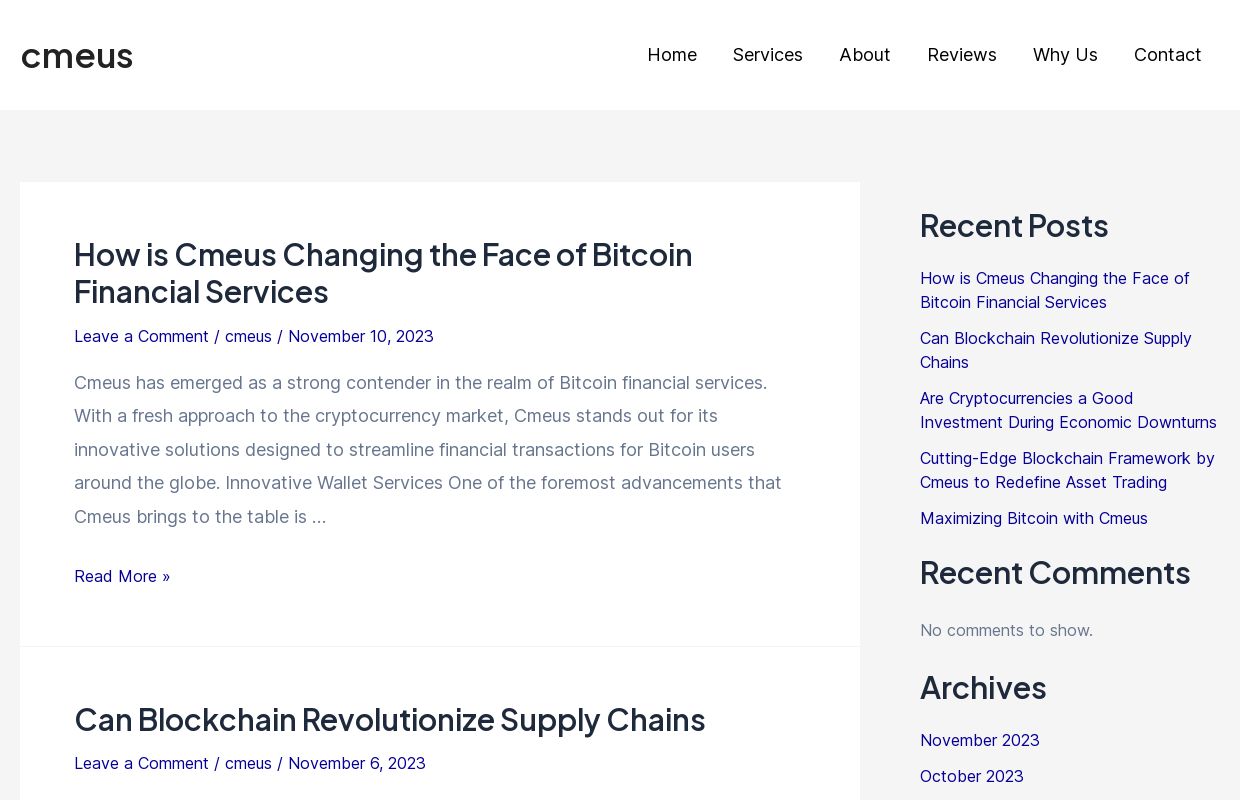Open the November 2023 archive
1240x800 pixels.
980,740
